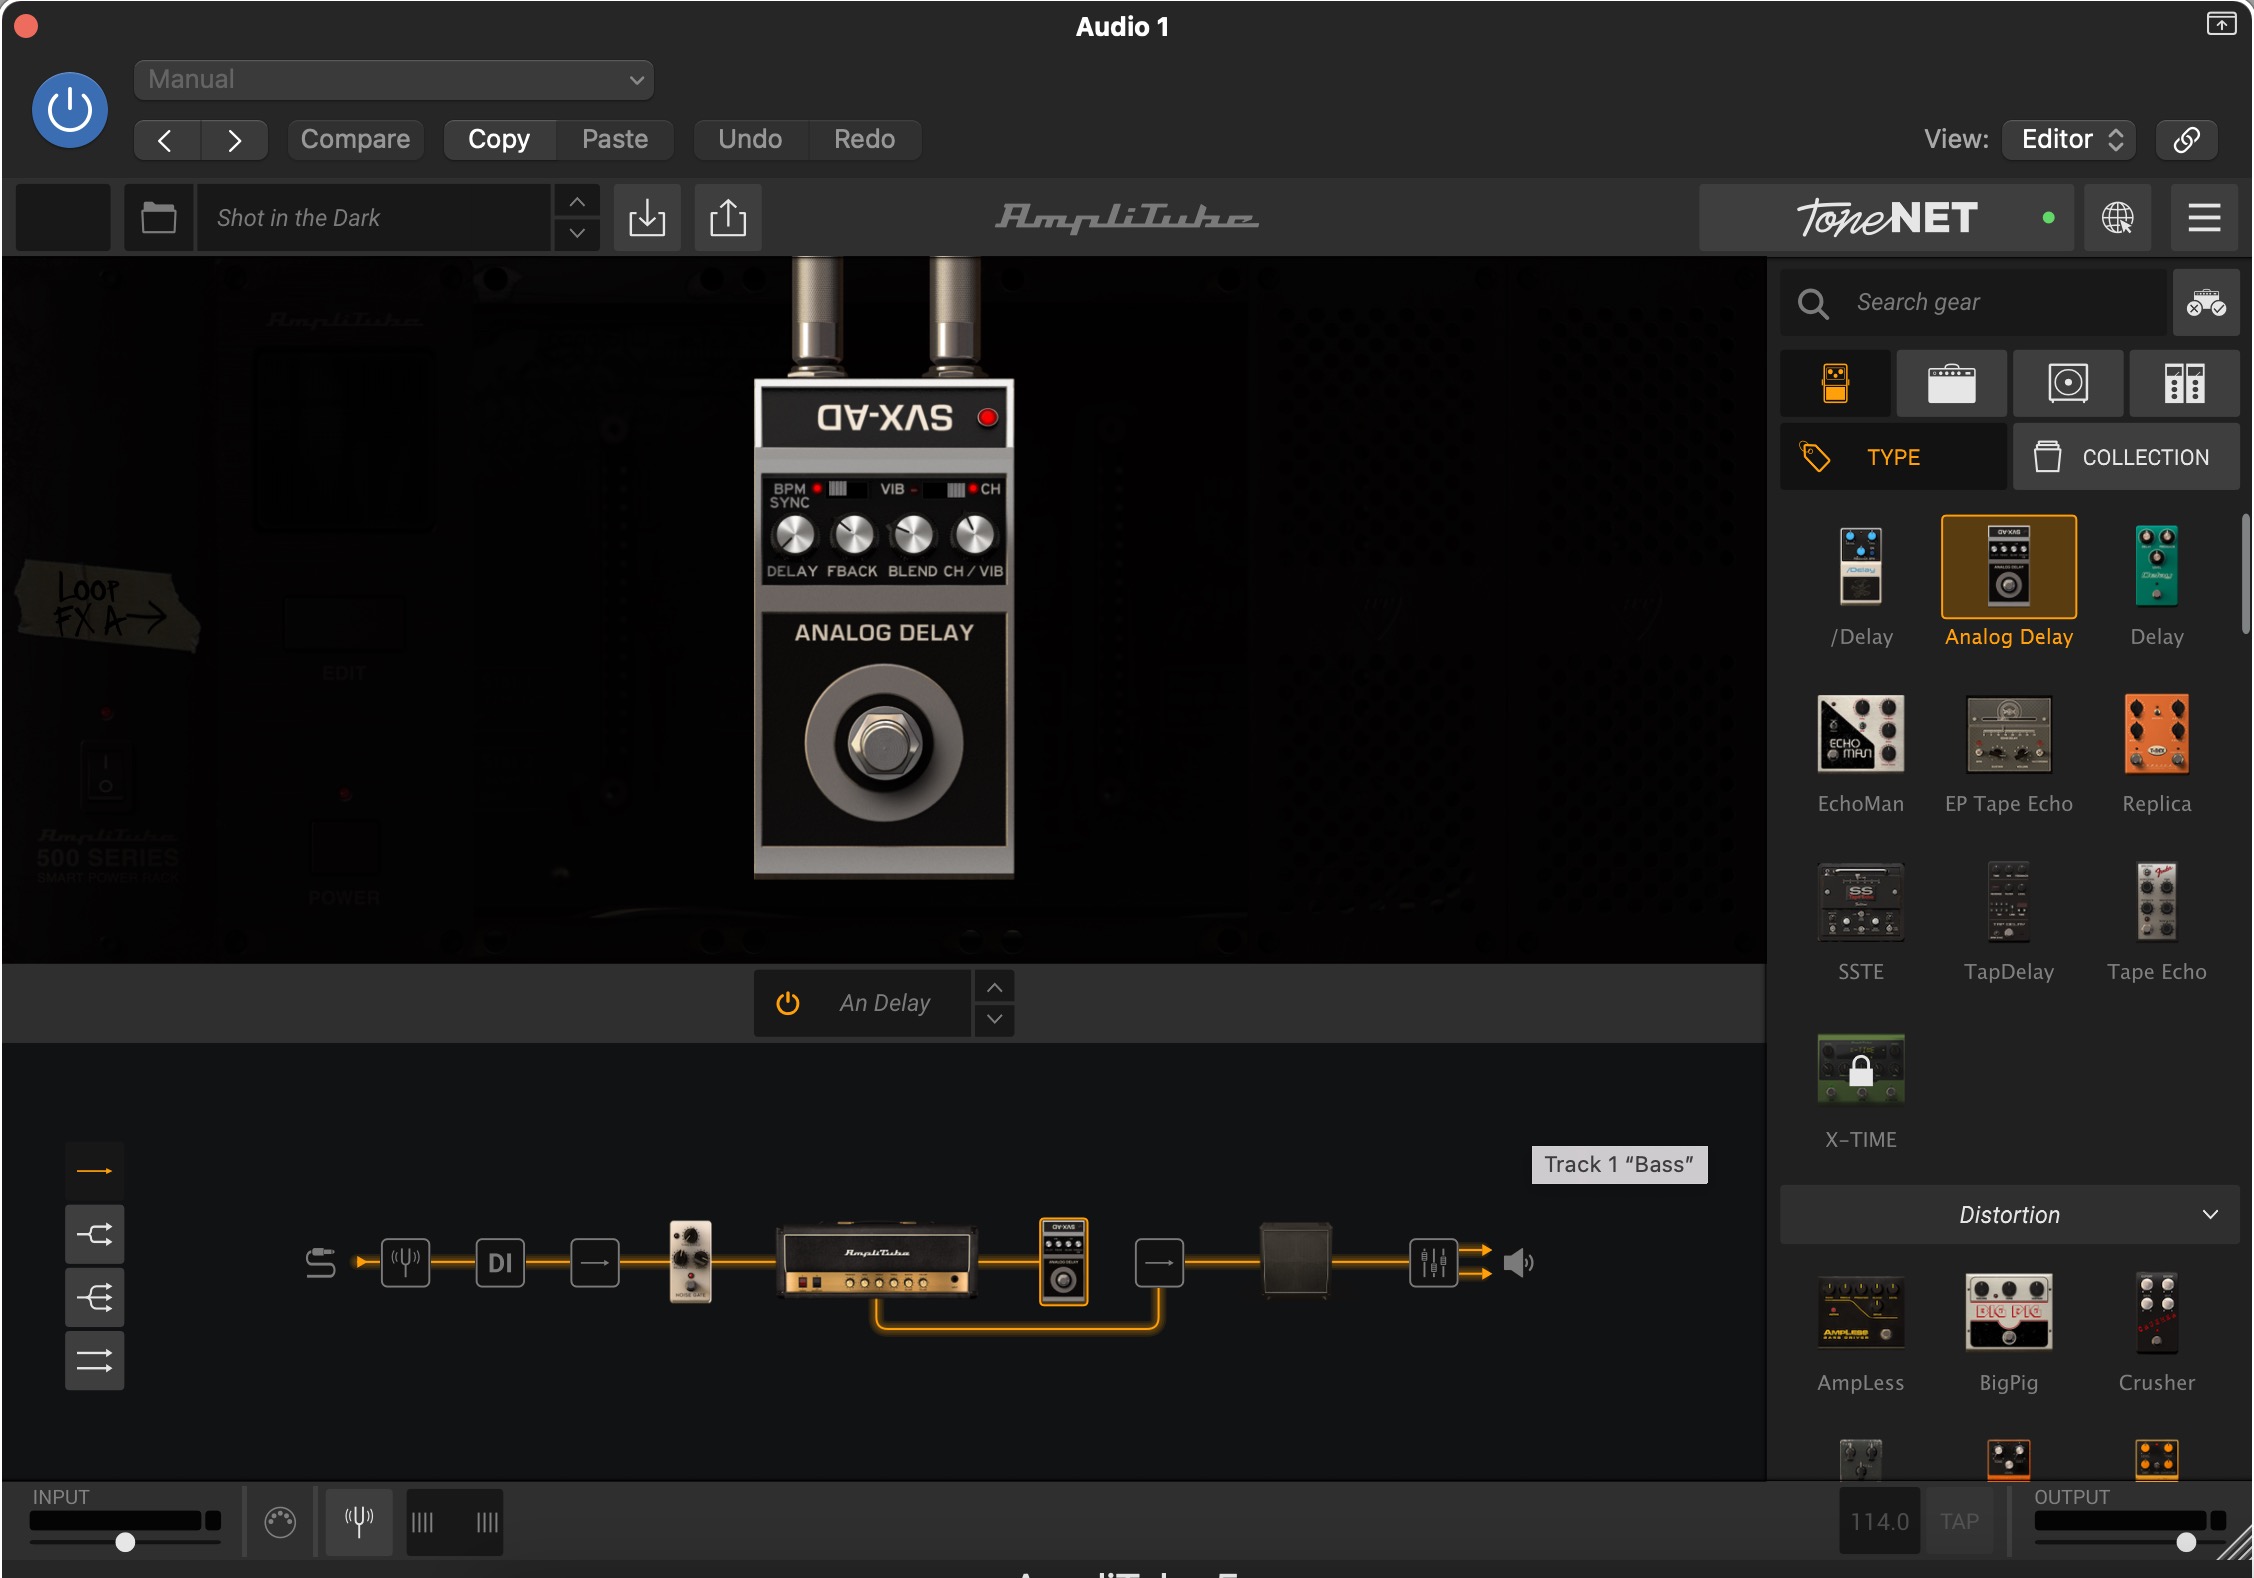Select the dual parallel routing icon
The height and width of the screenshot is (1578, 2254).
[x=95, y=1361]
